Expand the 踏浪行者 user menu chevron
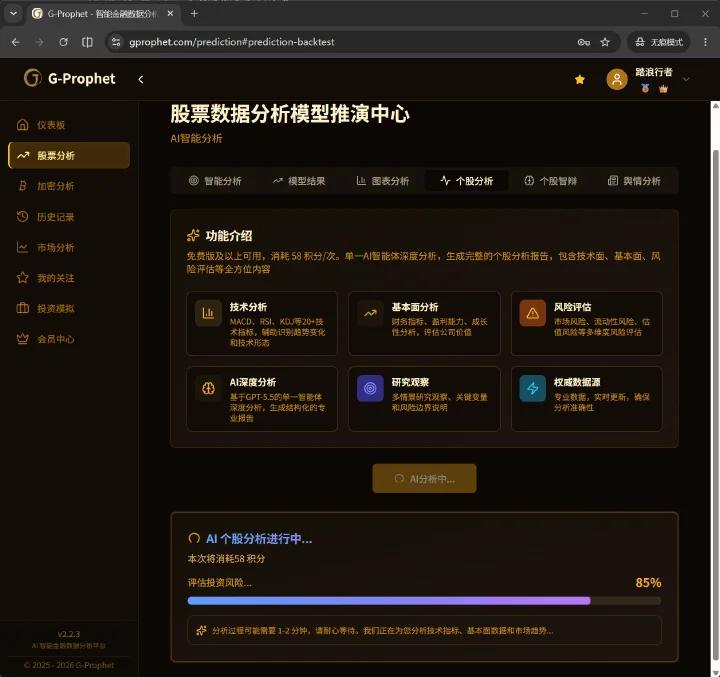 (686, 79)
